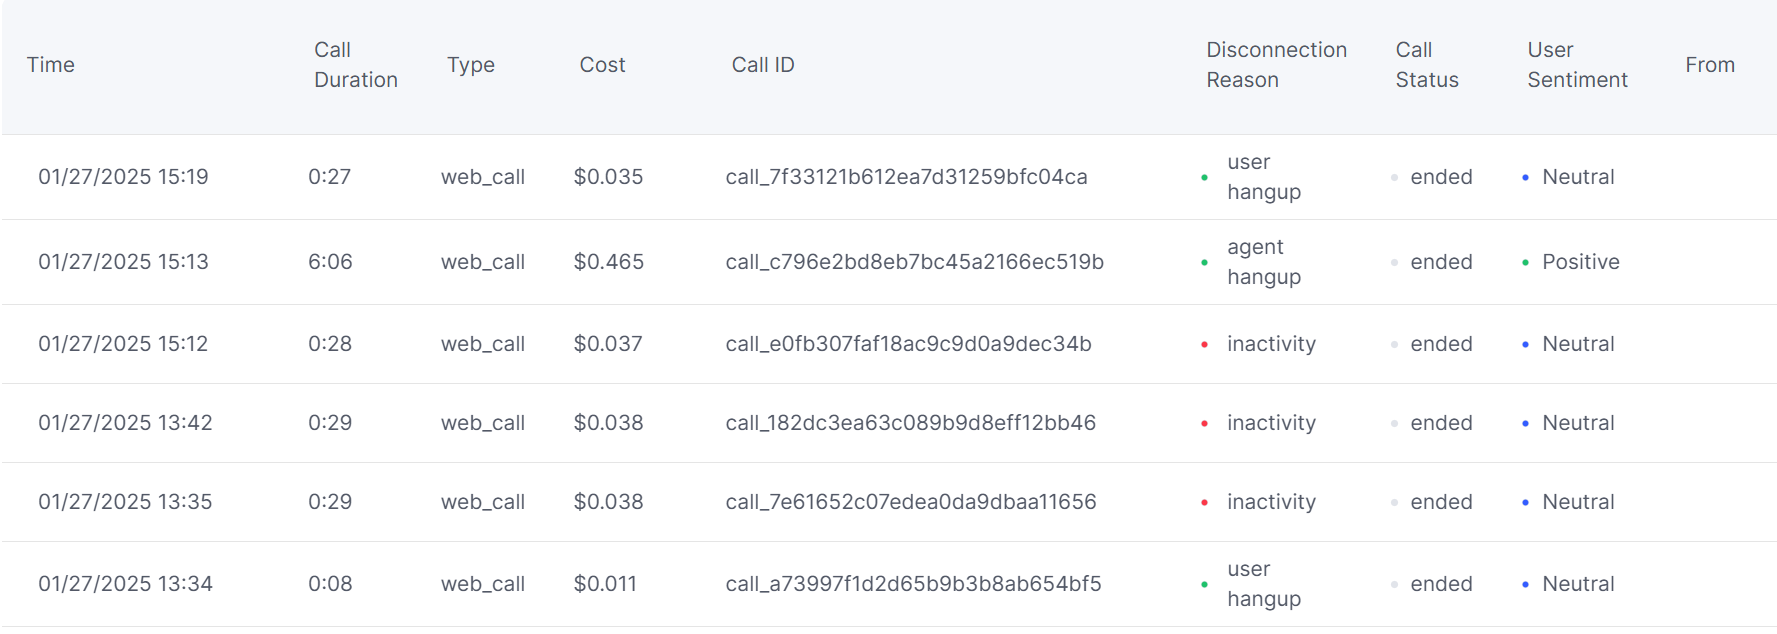
Task: Click the From column header
Action: [x=1709, y=65]
